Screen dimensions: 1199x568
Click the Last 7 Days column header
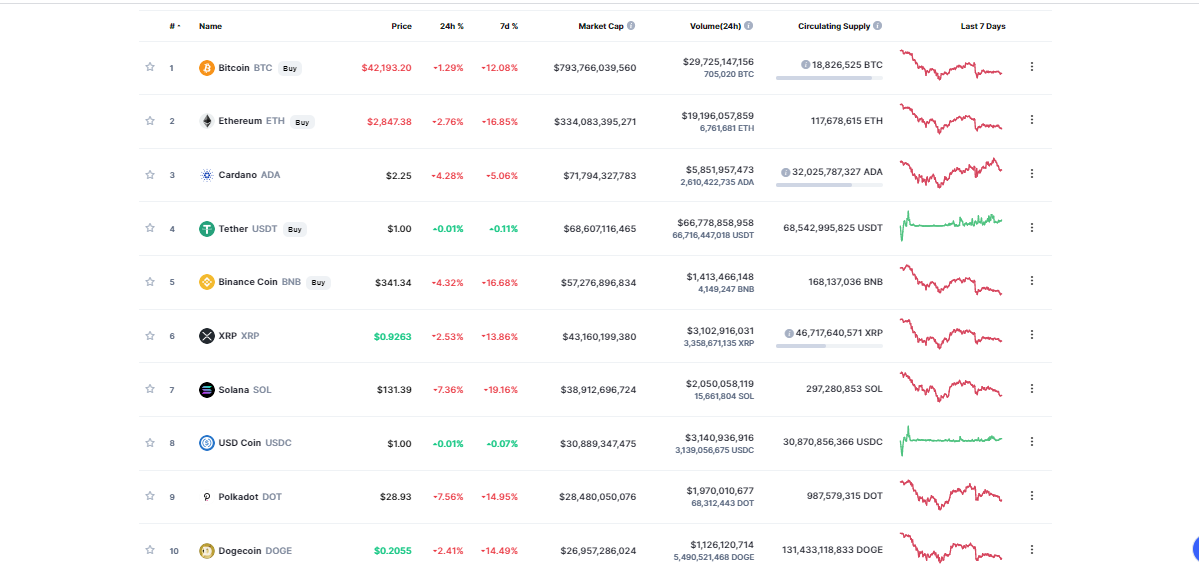pyautogui.click(x=983, y=26)
